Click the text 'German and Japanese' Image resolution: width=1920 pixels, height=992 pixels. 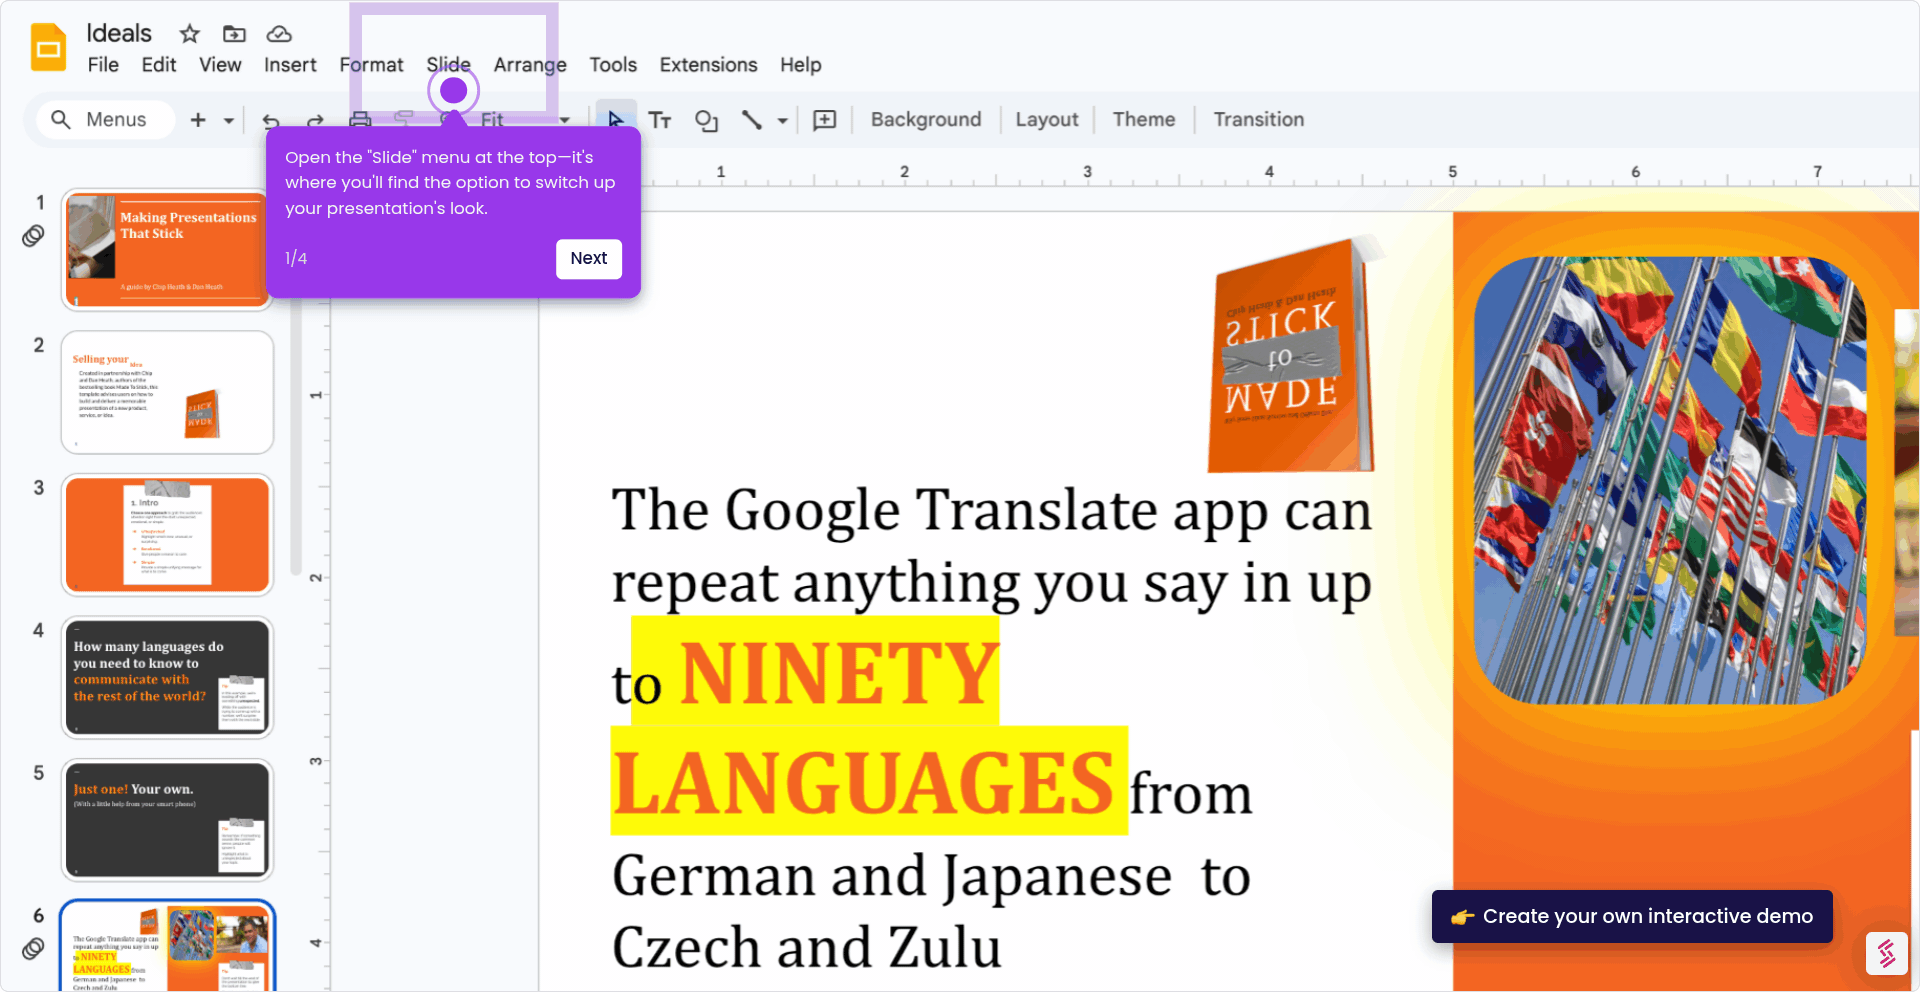click(x=891, y=876)
